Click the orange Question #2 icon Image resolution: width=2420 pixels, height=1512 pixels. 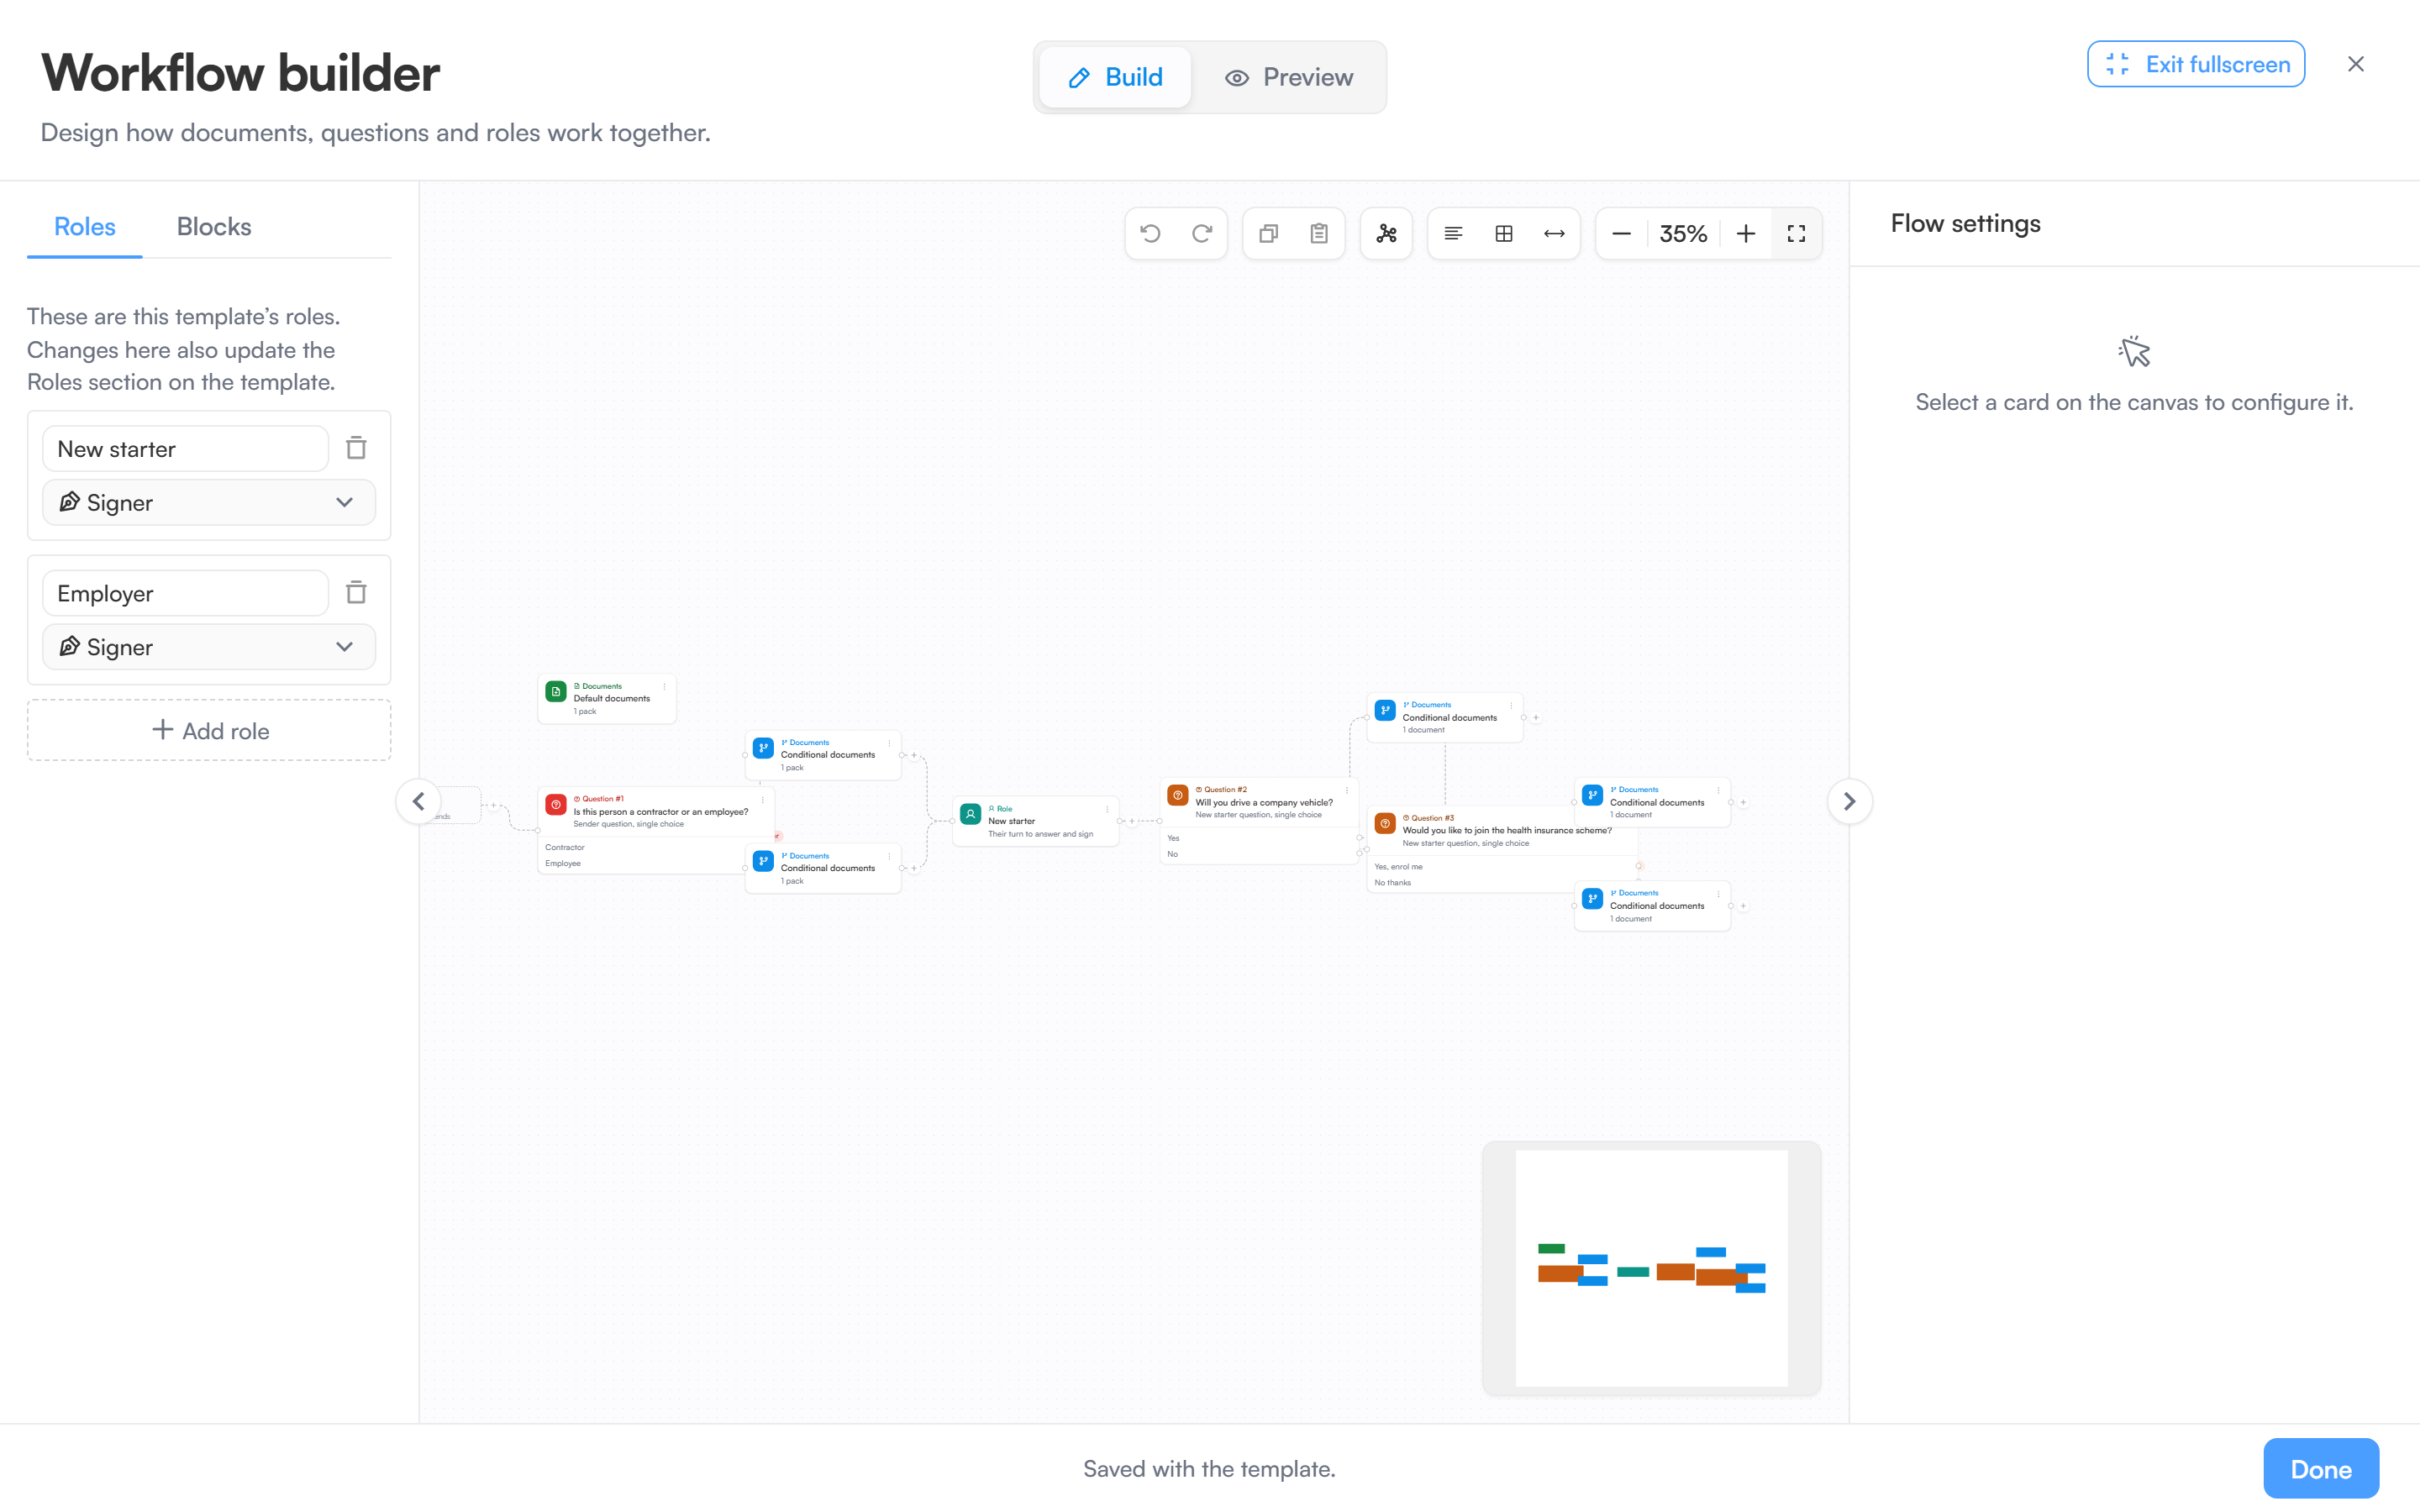(1178, 795)
